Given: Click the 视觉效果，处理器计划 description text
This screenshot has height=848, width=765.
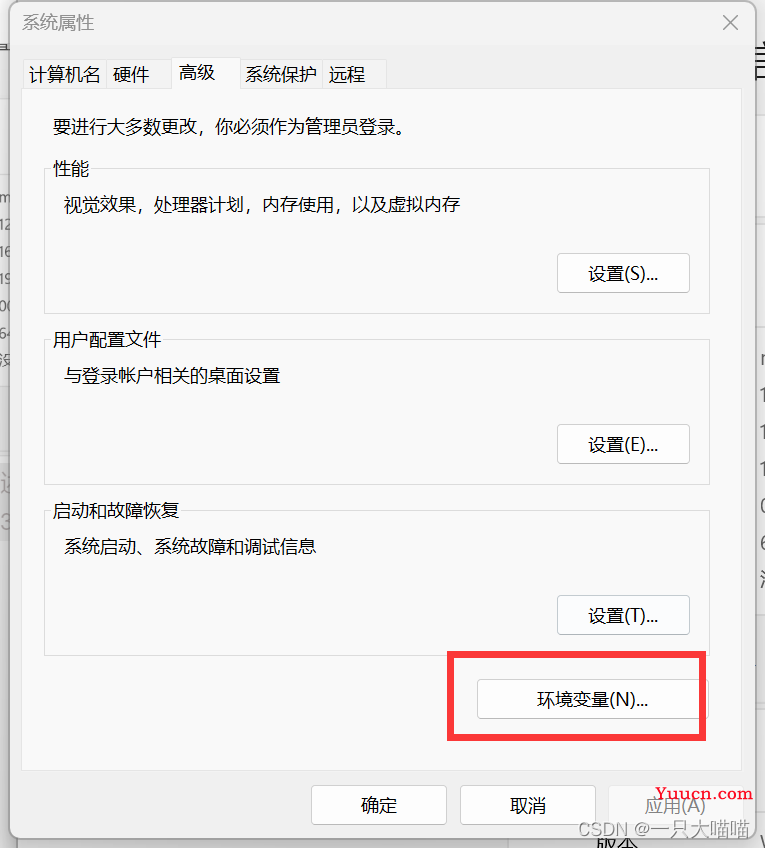Looking at the screenshot, I should point(262,204).
